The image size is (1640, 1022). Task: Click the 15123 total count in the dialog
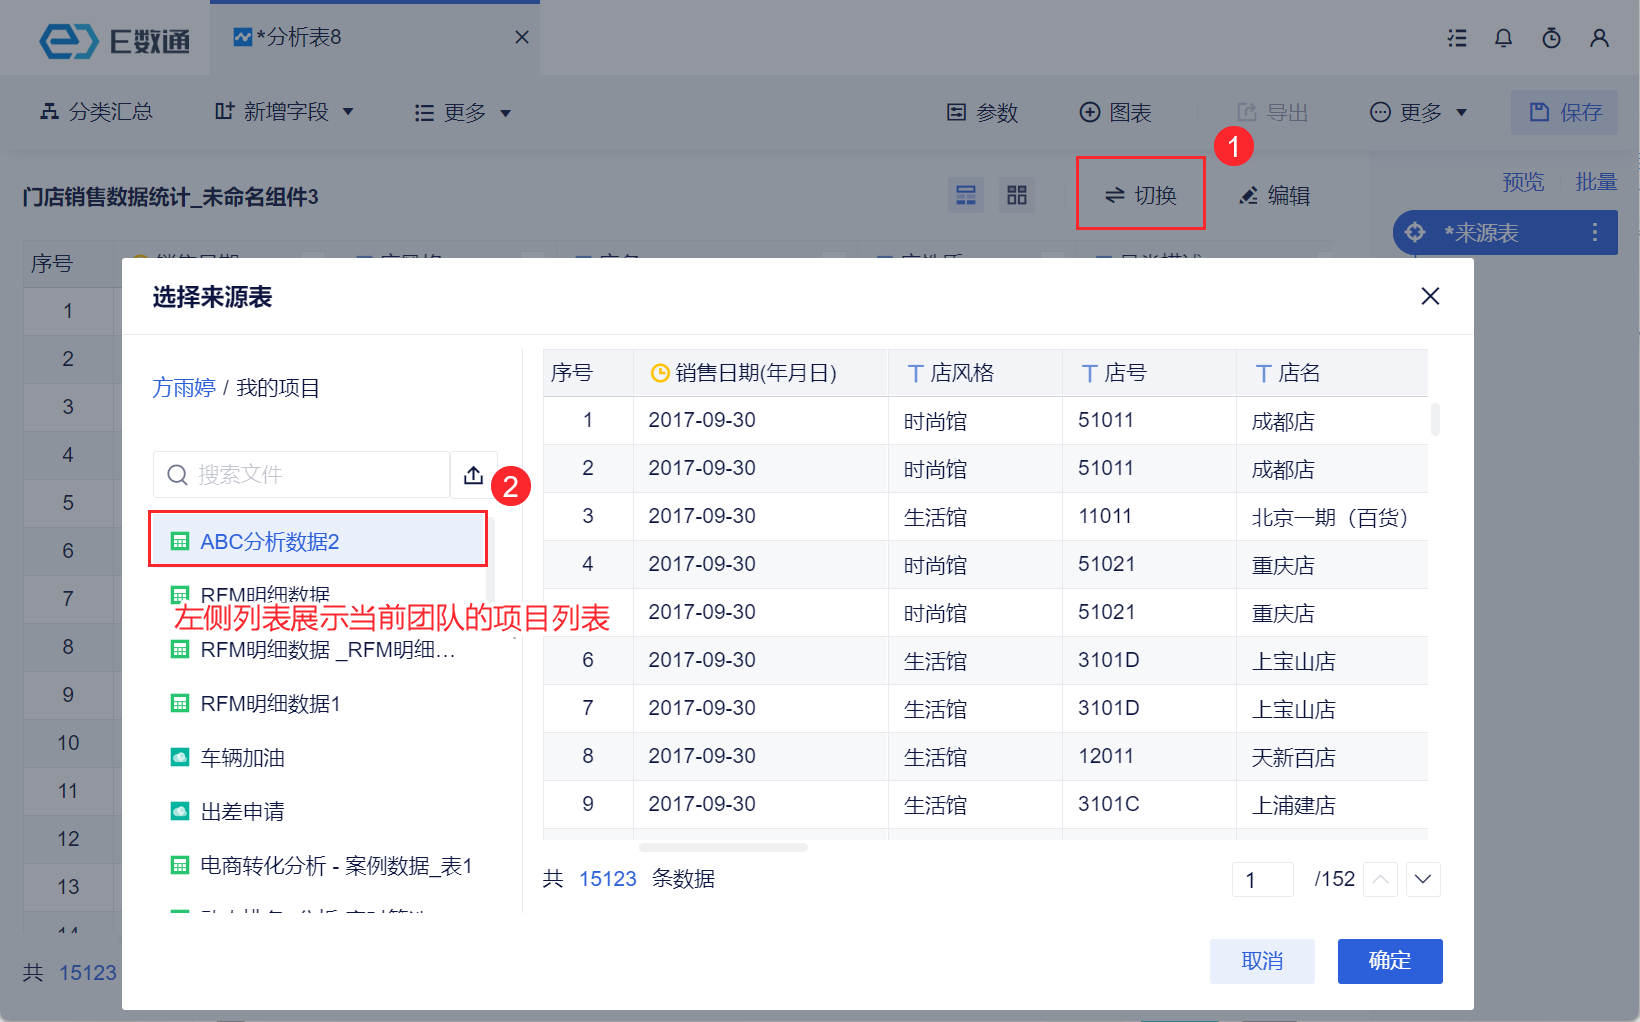(608, 879)
